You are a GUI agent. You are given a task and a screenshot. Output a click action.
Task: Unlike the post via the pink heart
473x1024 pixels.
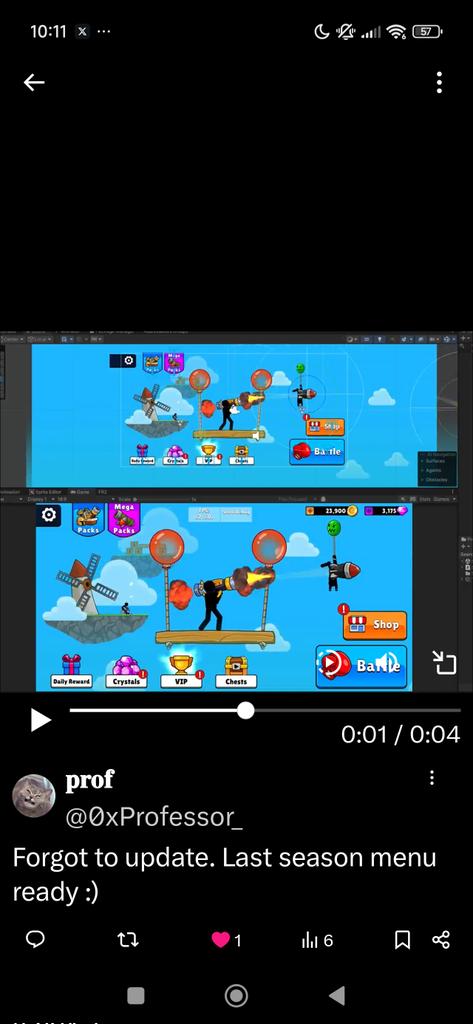[x=221, y=940]
